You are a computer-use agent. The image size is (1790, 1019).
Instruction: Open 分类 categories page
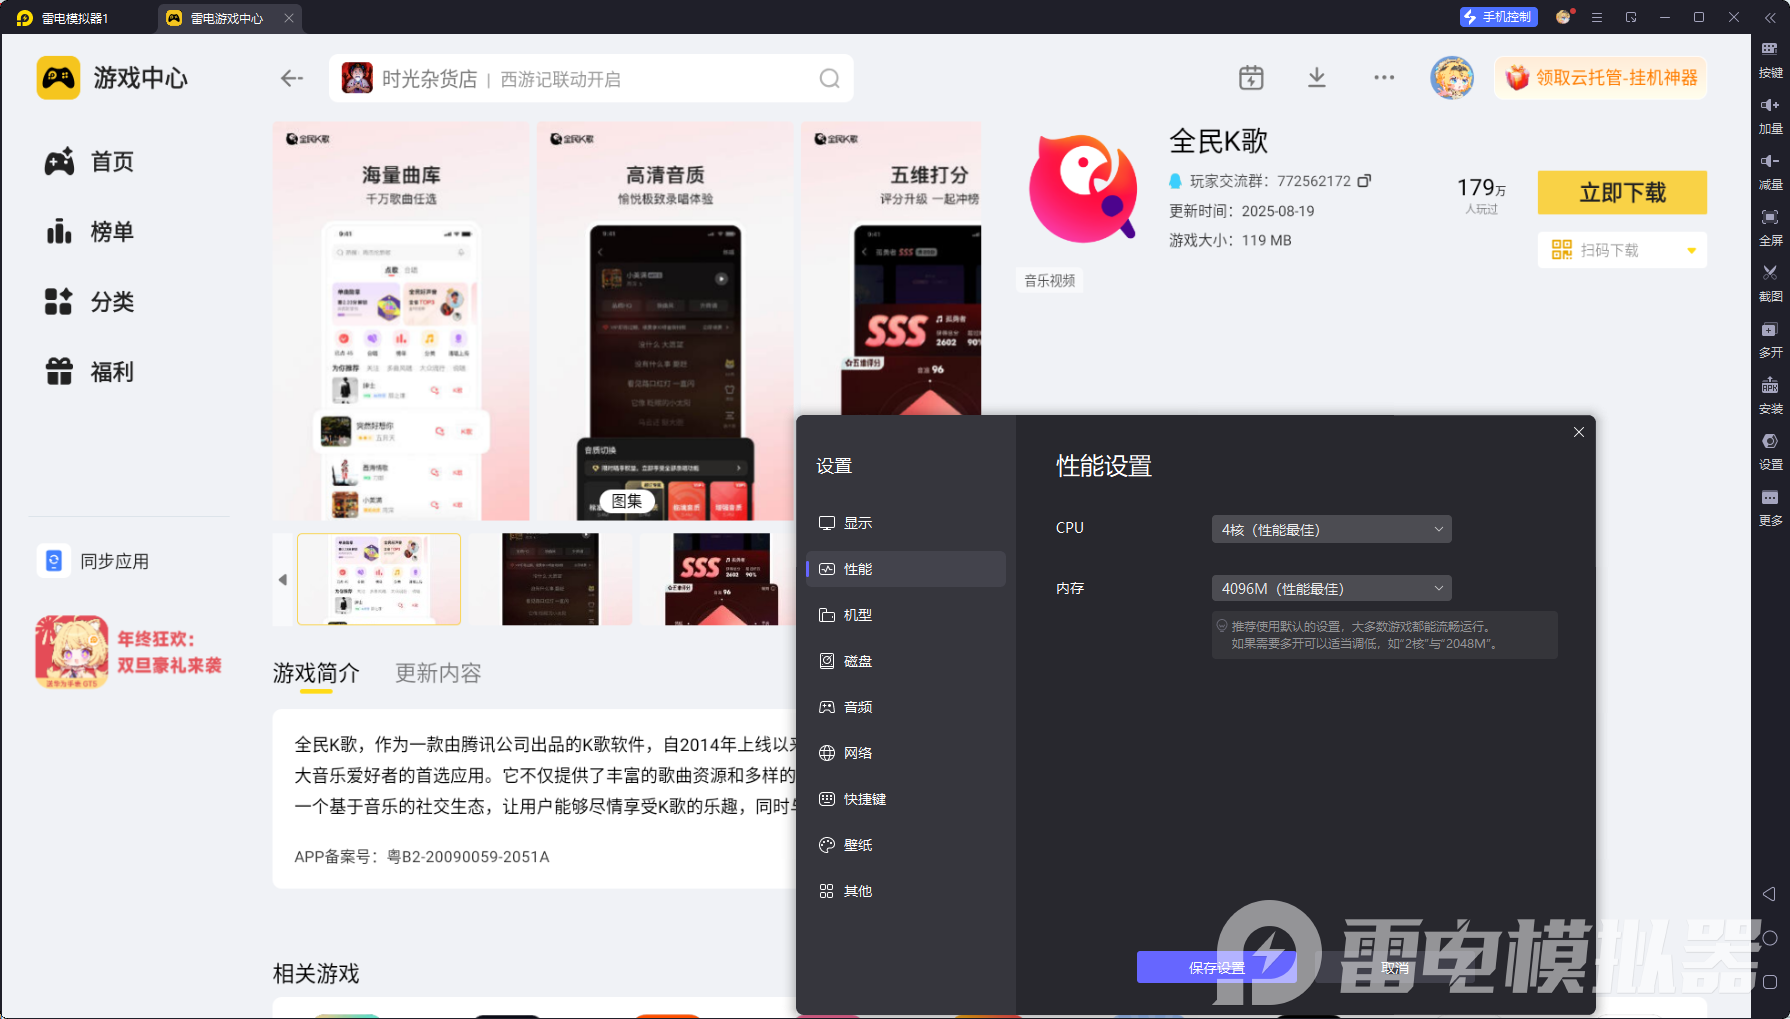tap(89, 302)
